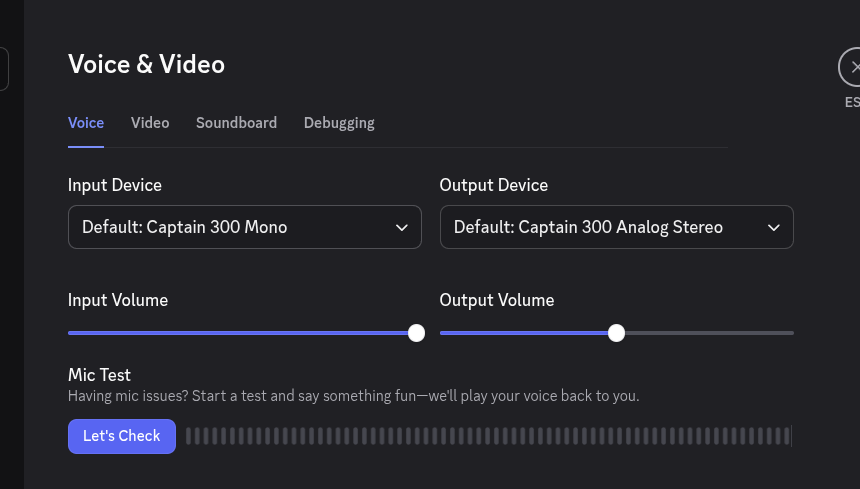
Task: Switch to the Voice tab
Action: click(86, 123)
